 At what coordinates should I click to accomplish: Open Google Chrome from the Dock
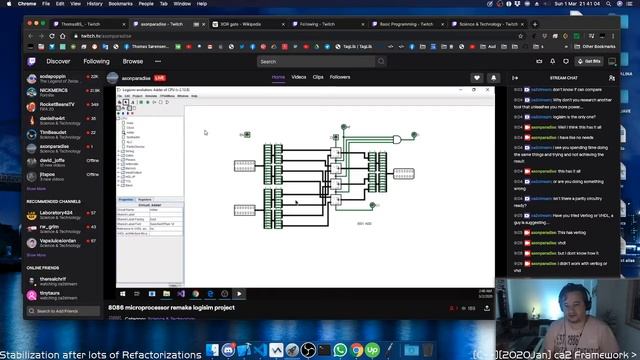pos(356,350)
